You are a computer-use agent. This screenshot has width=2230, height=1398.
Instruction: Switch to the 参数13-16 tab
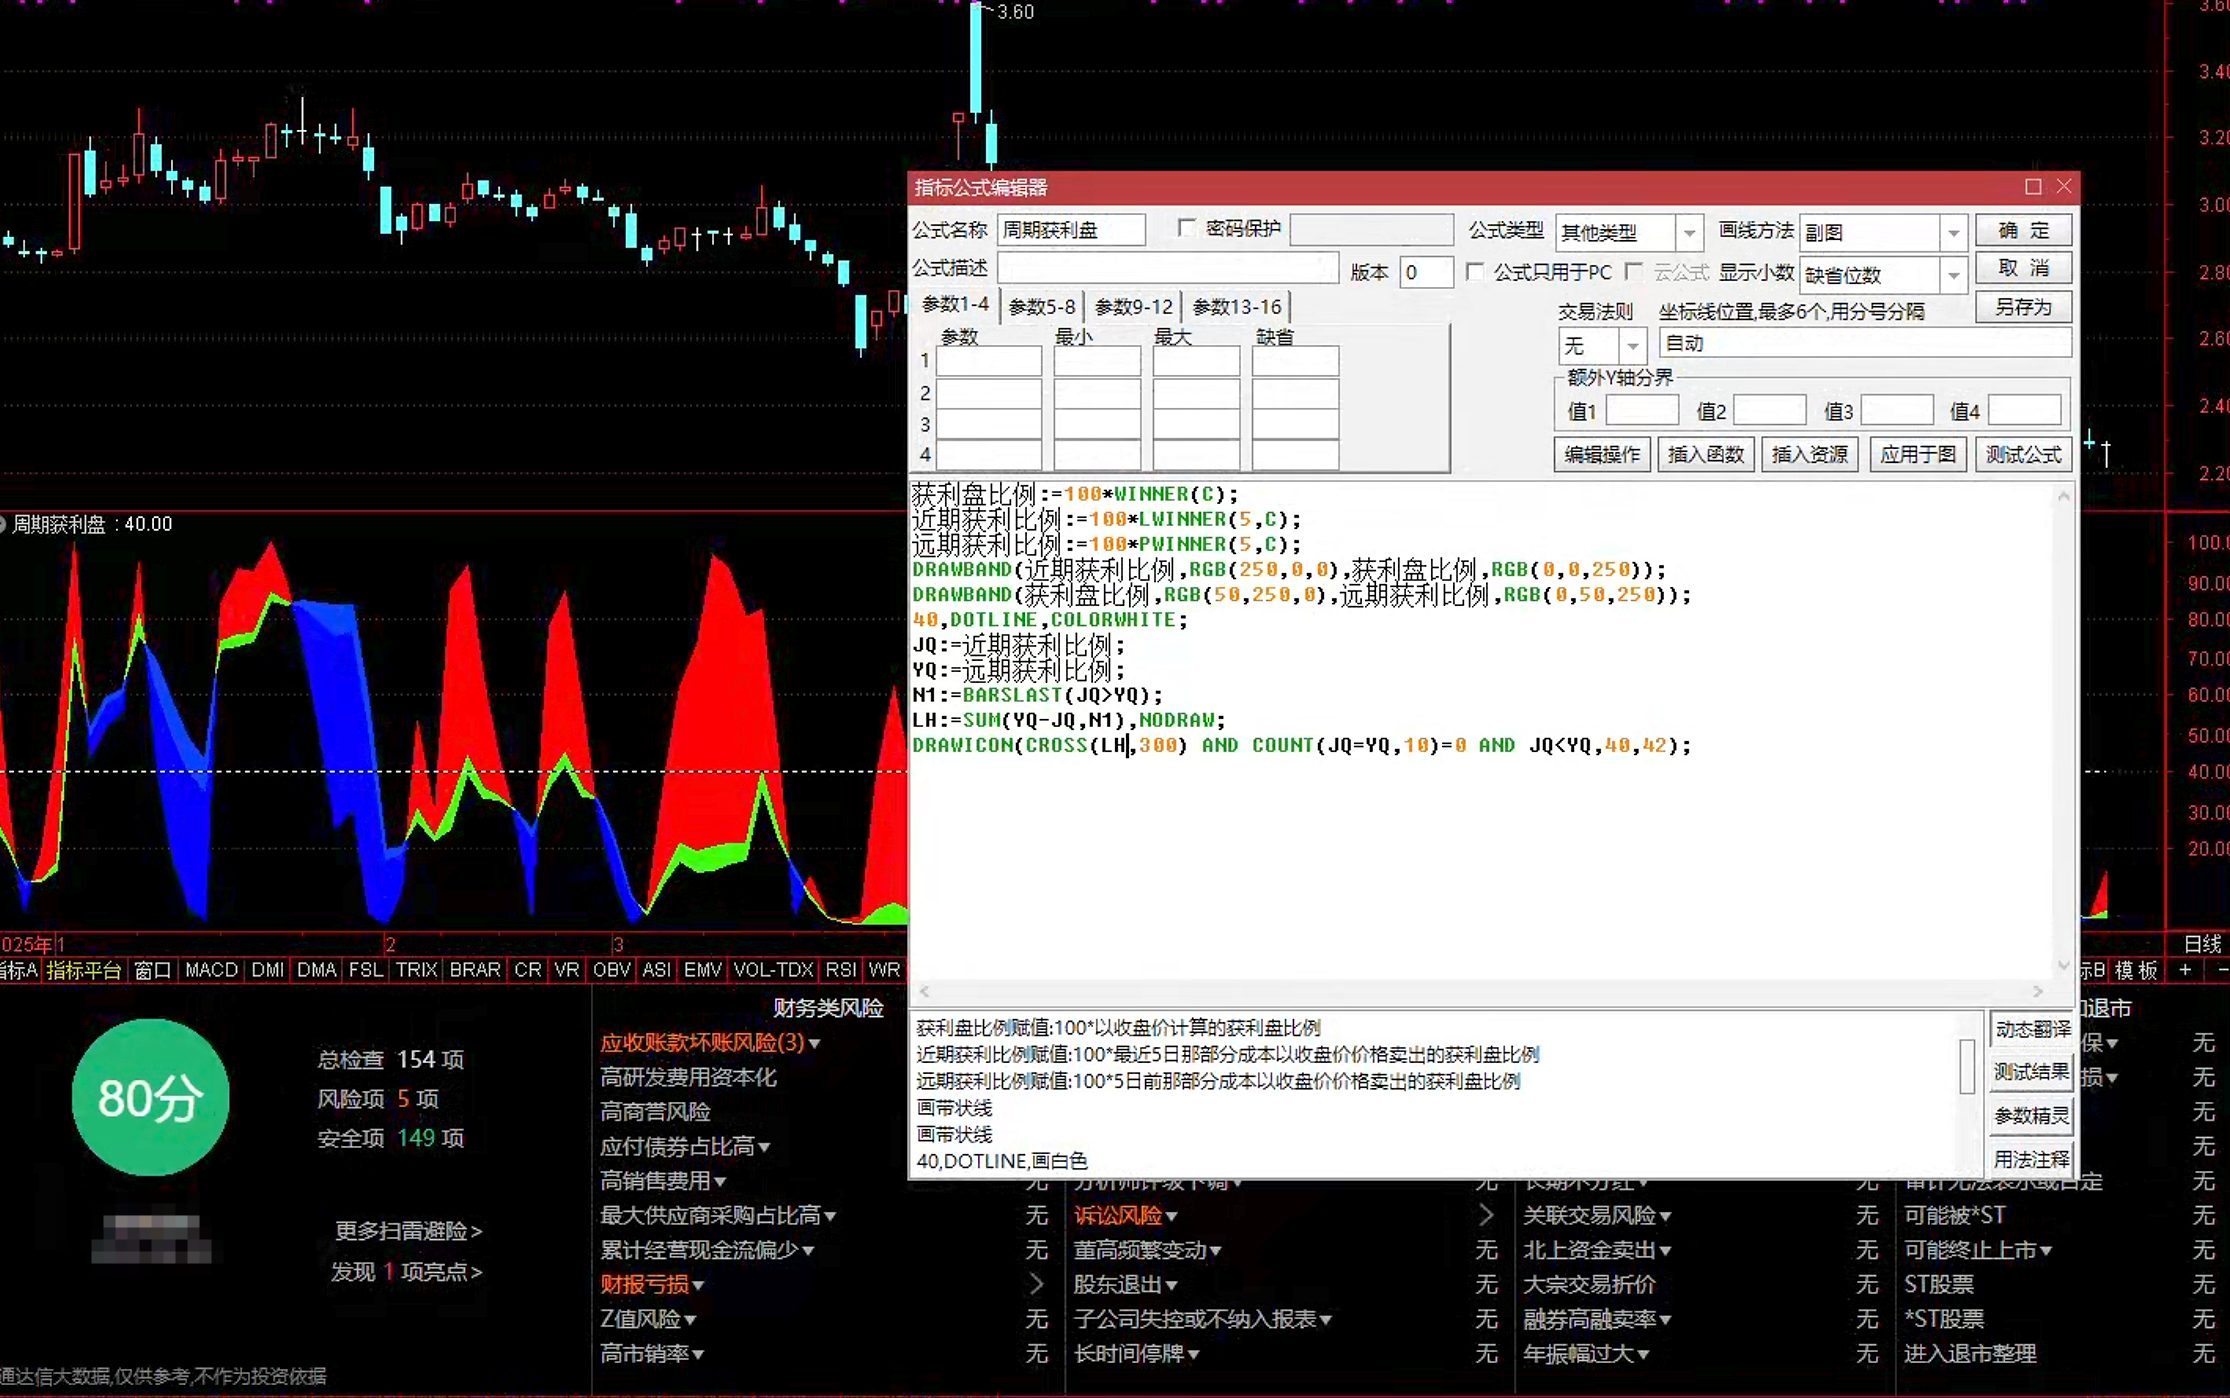coord(1236,307)
